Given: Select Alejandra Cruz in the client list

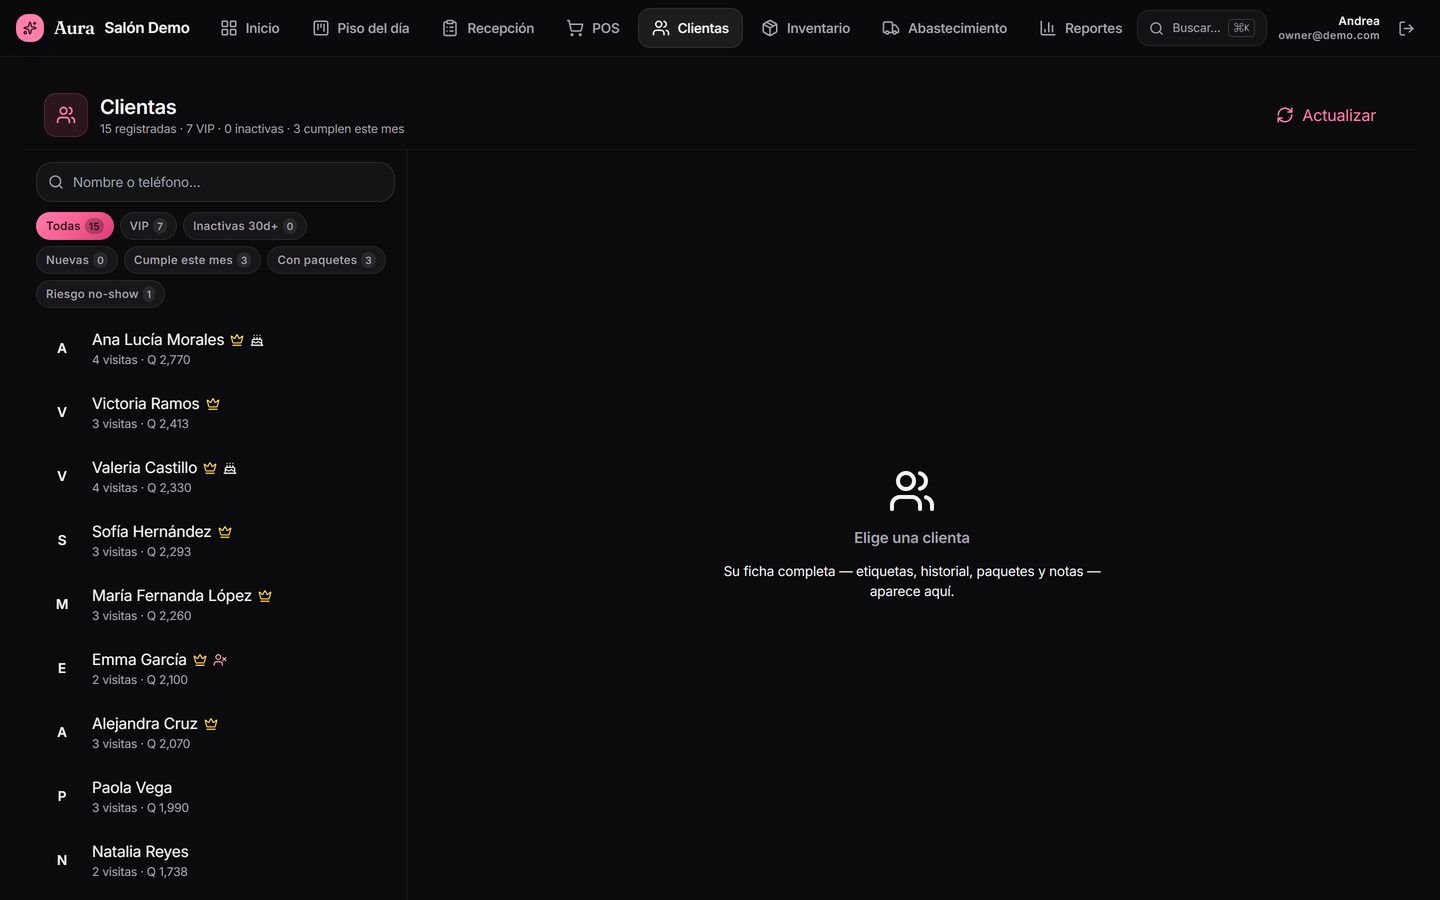Looking at the screenshot, I should [216, 732].
